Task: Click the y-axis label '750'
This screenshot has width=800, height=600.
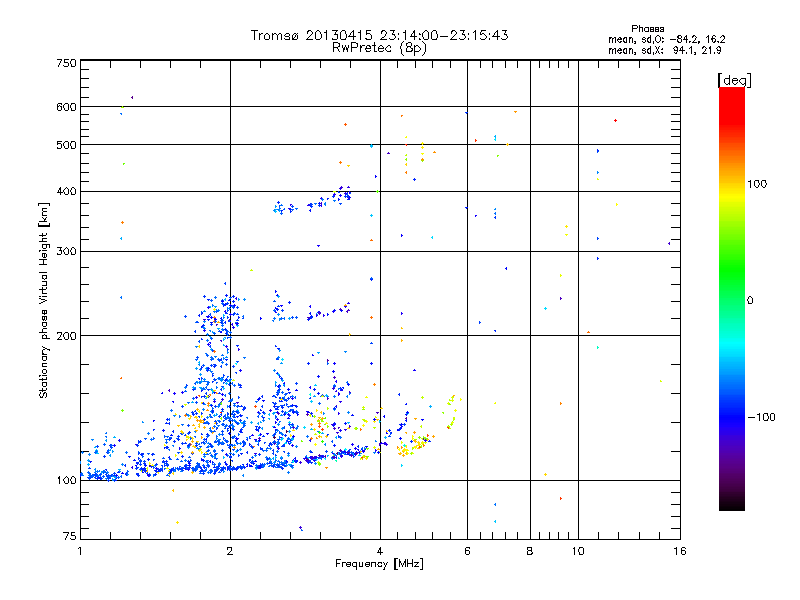Action: [x=66, y=63]
